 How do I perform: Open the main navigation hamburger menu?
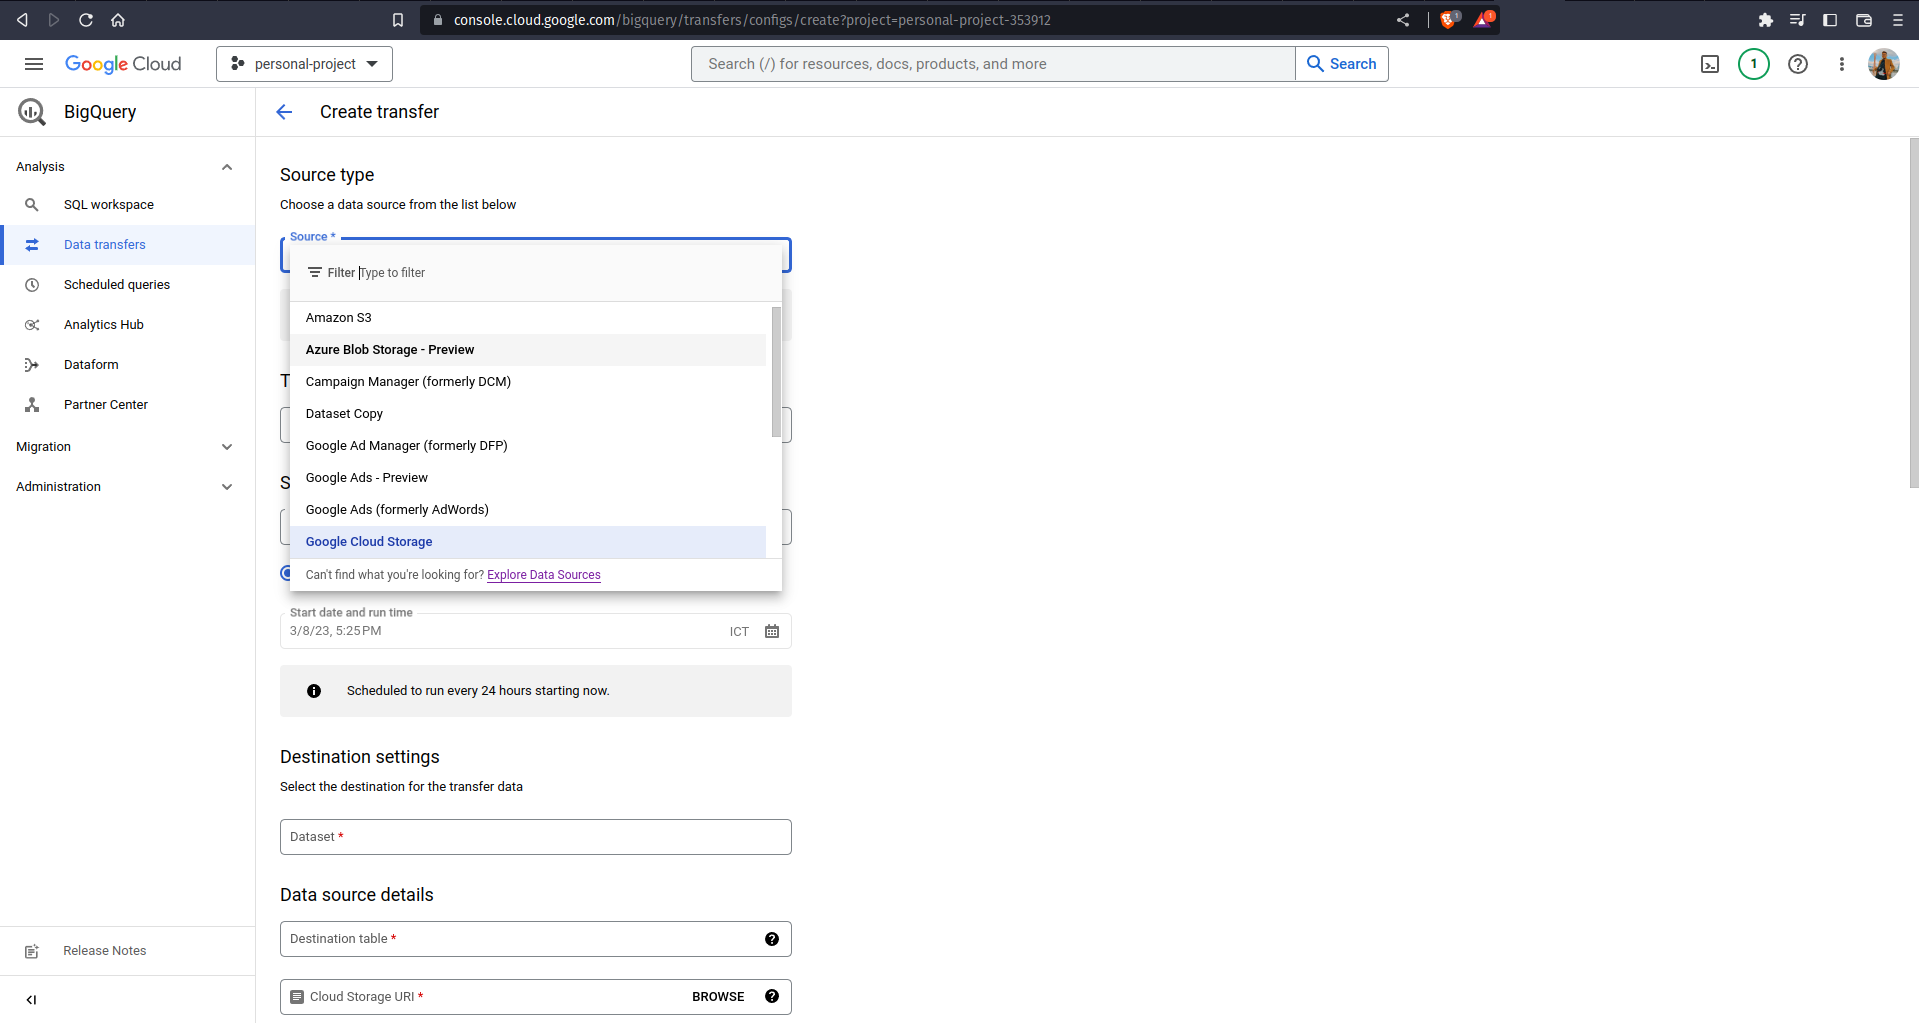click(x=34, y=64)
